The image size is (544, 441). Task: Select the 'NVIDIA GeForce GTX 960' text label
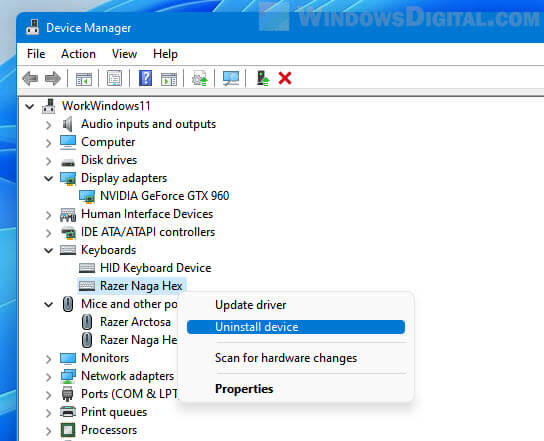pos(164,196)
